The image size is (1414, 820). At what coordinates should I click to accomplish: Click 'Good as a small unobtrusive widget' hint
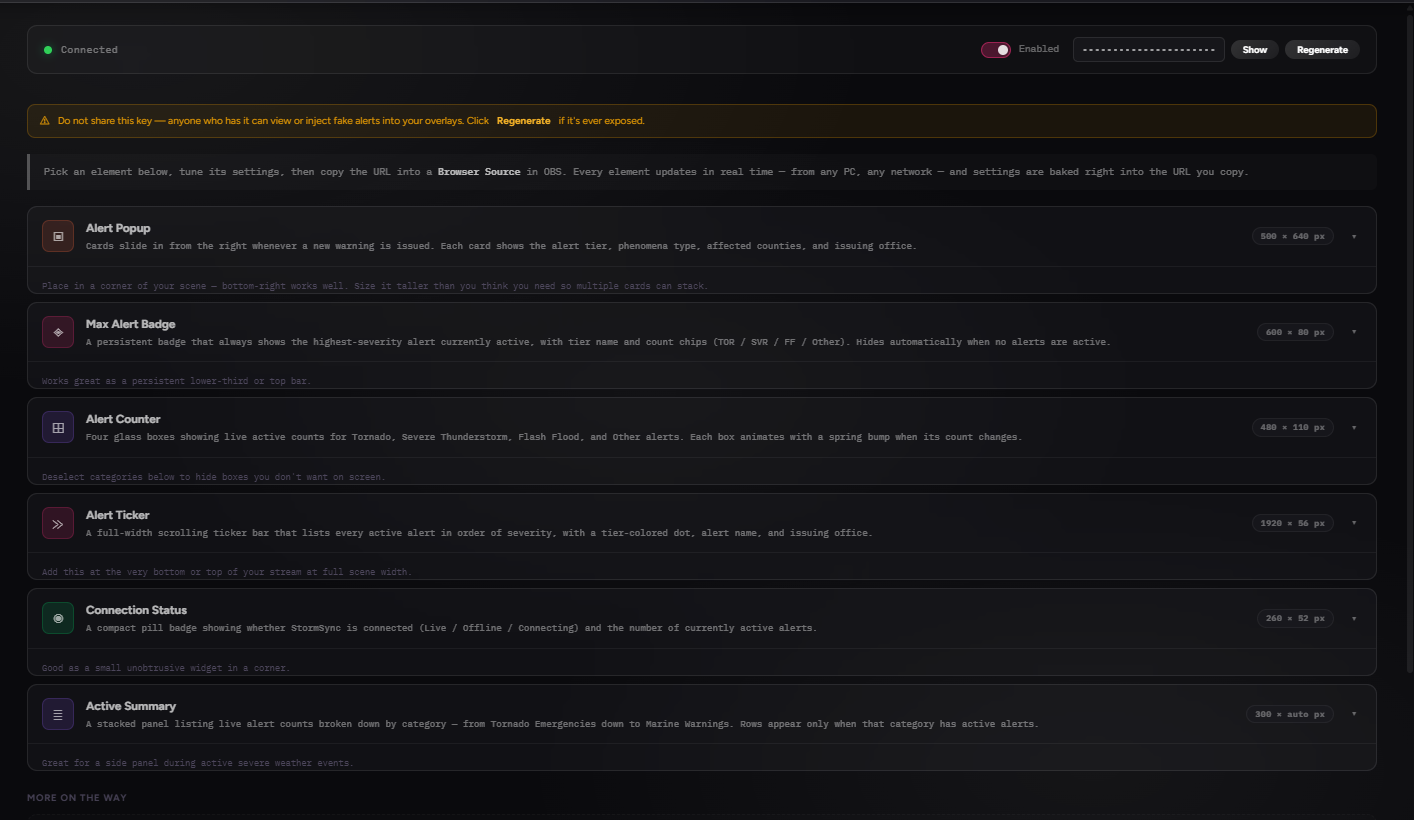pos(166,668)
